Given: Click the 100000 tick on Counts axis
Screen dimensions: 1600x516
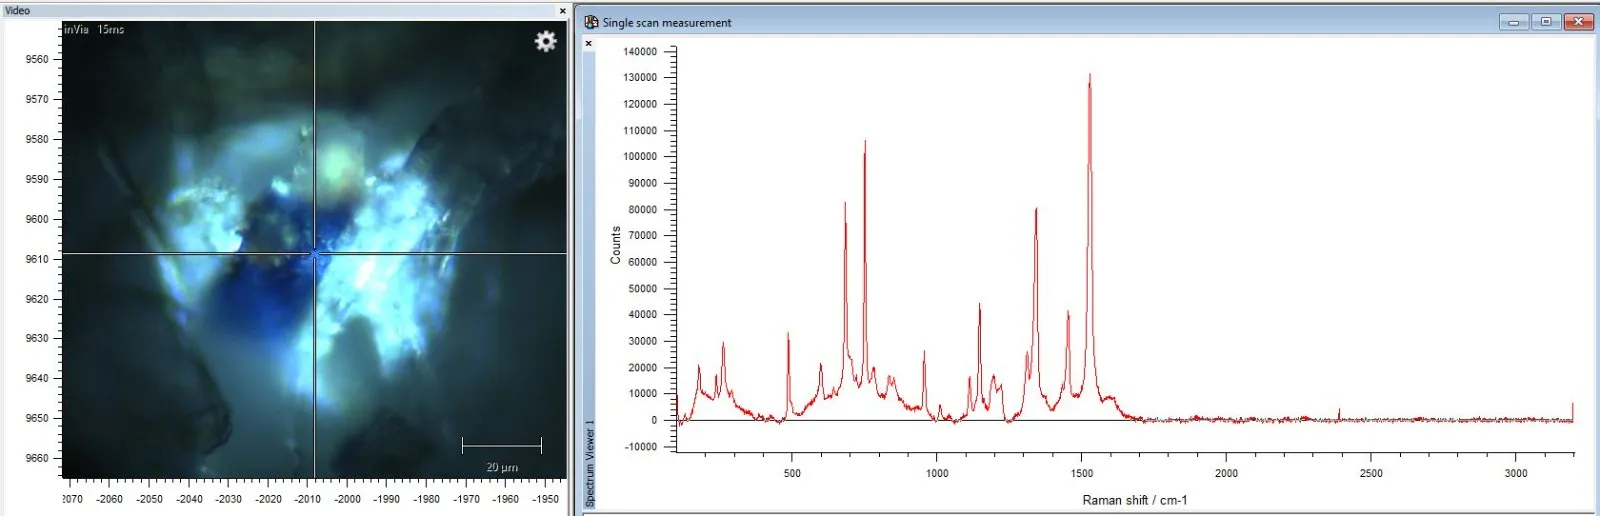Looking at the screenshot, I should click(640, 157).
